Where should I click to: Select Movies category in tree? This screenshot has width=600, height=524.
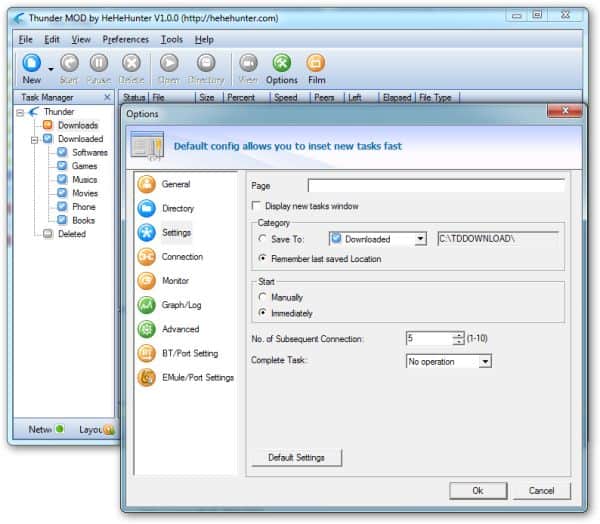pyautogui.click(x=85, y=193)
